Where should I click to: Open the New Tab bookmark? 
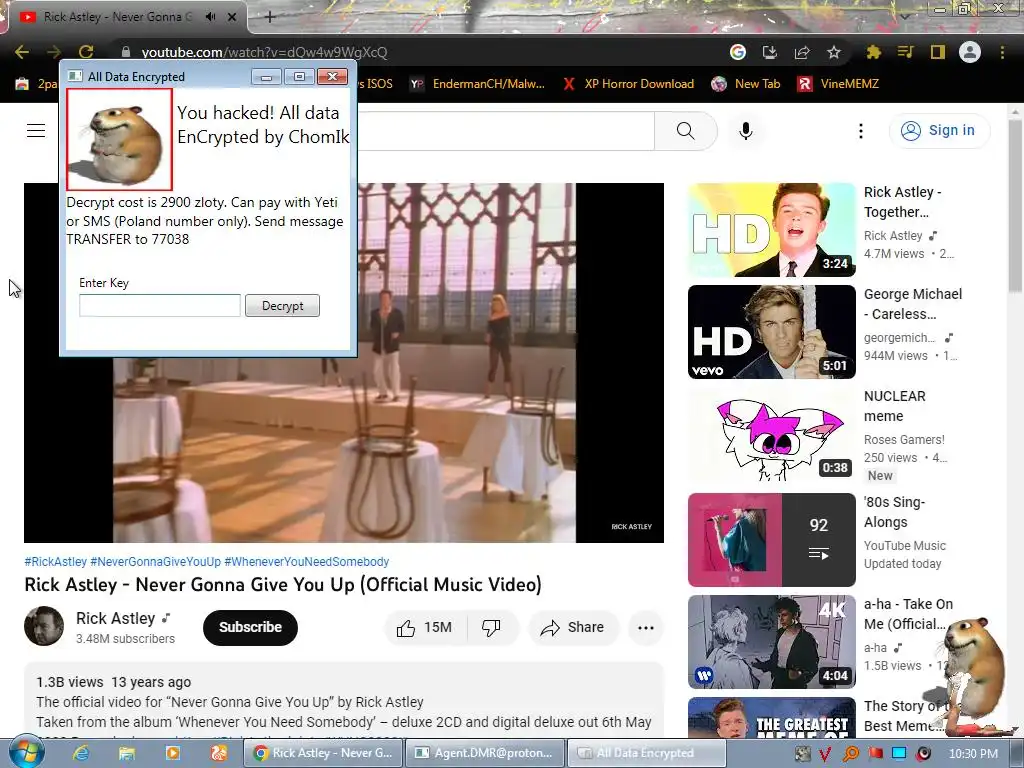[746, 84]
